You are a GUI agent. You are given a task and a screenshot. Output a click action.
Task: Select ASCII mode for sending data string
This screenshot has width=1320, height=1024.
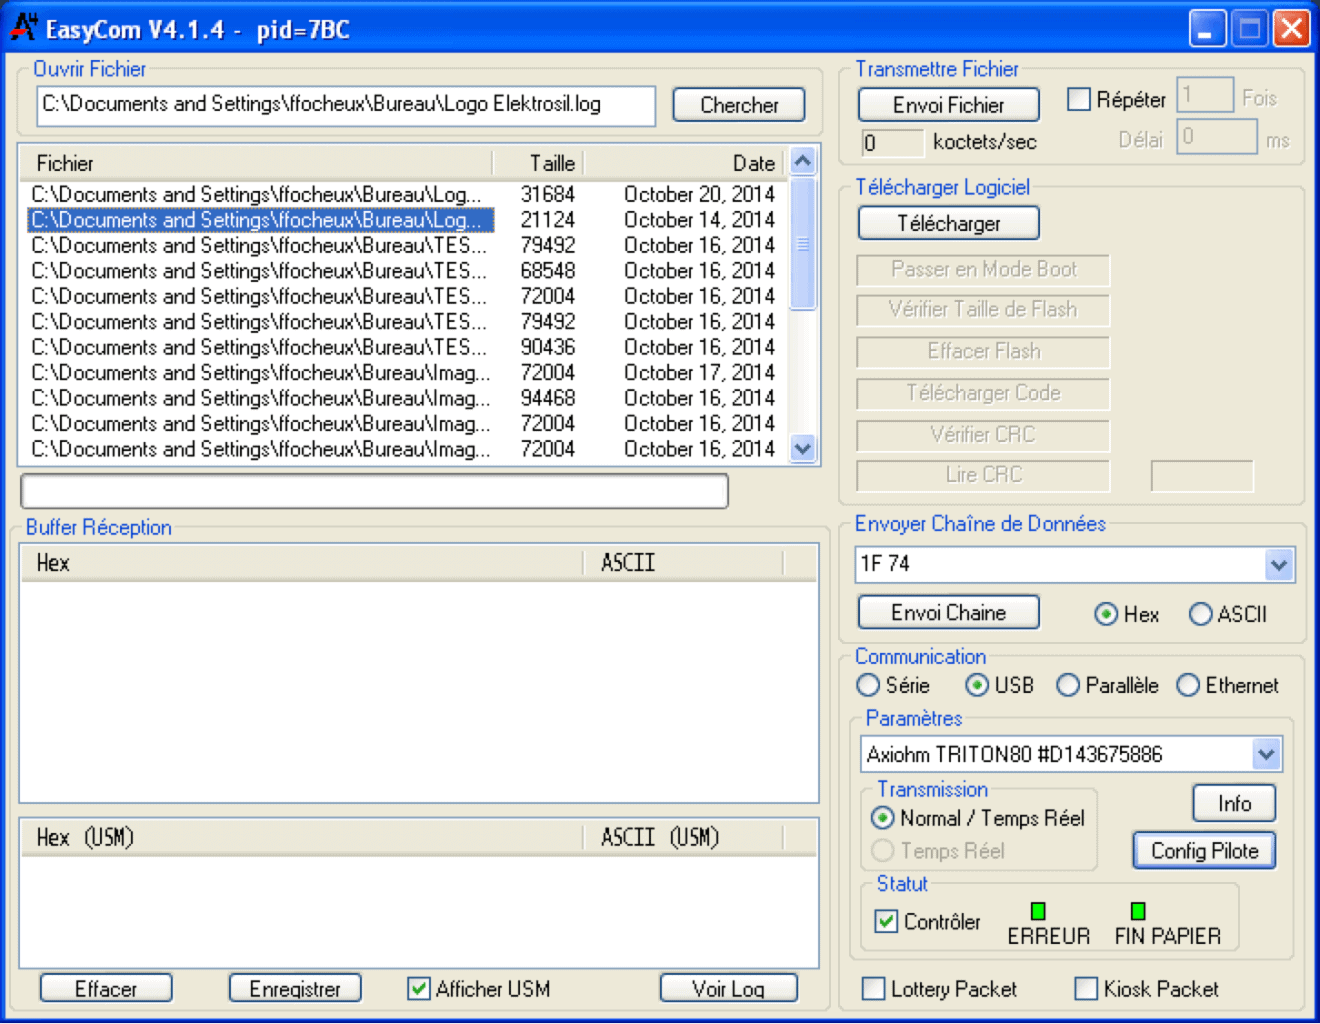tap(1200, 614)
